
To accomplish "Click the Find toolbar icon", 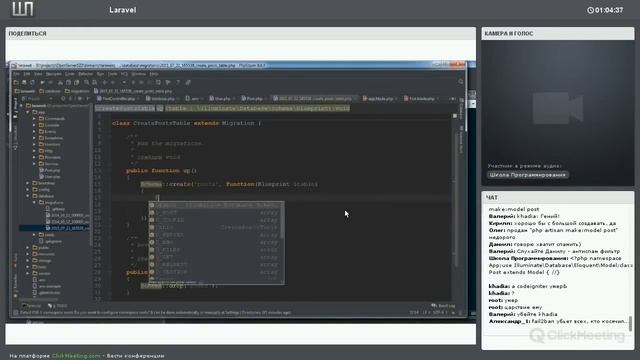I will 87,82.
